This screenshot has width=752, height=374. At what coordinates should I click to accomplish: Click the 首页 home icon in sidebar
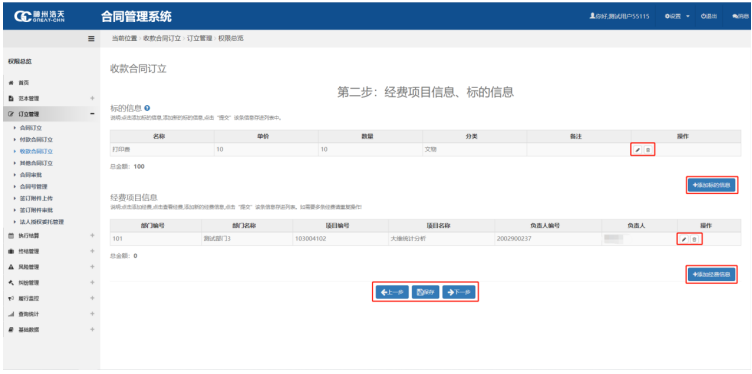click(x=11, y=83)
